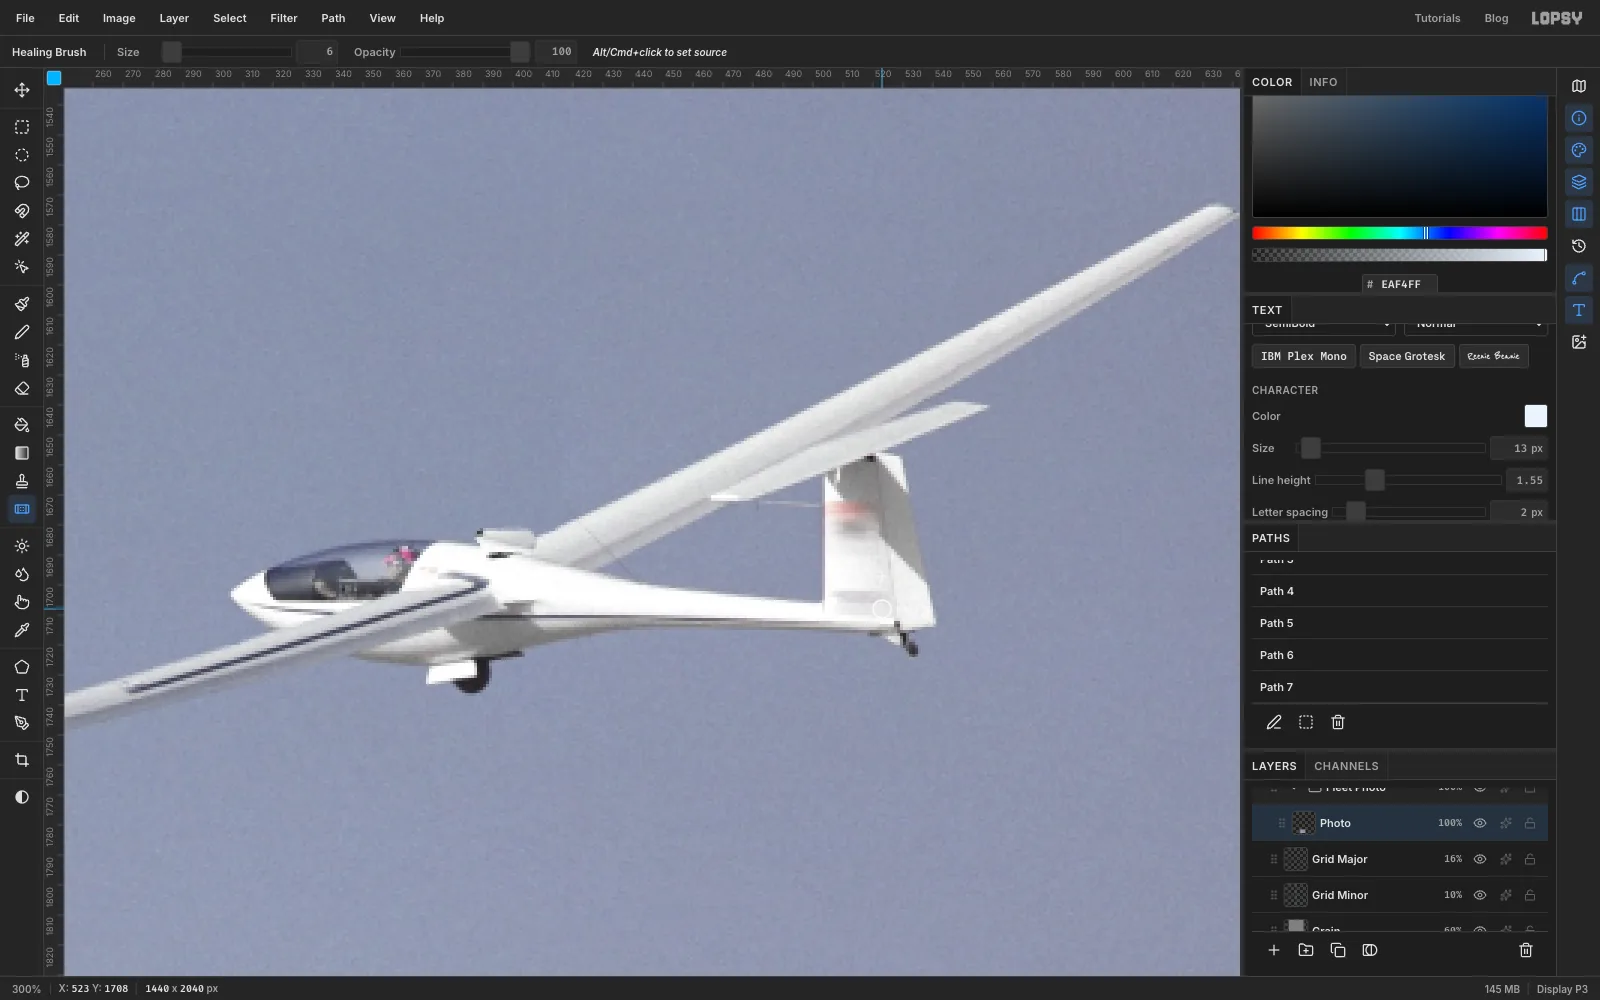Select the Move tool
Viewport: 1600px width, 1000px height.
(22, 90)
